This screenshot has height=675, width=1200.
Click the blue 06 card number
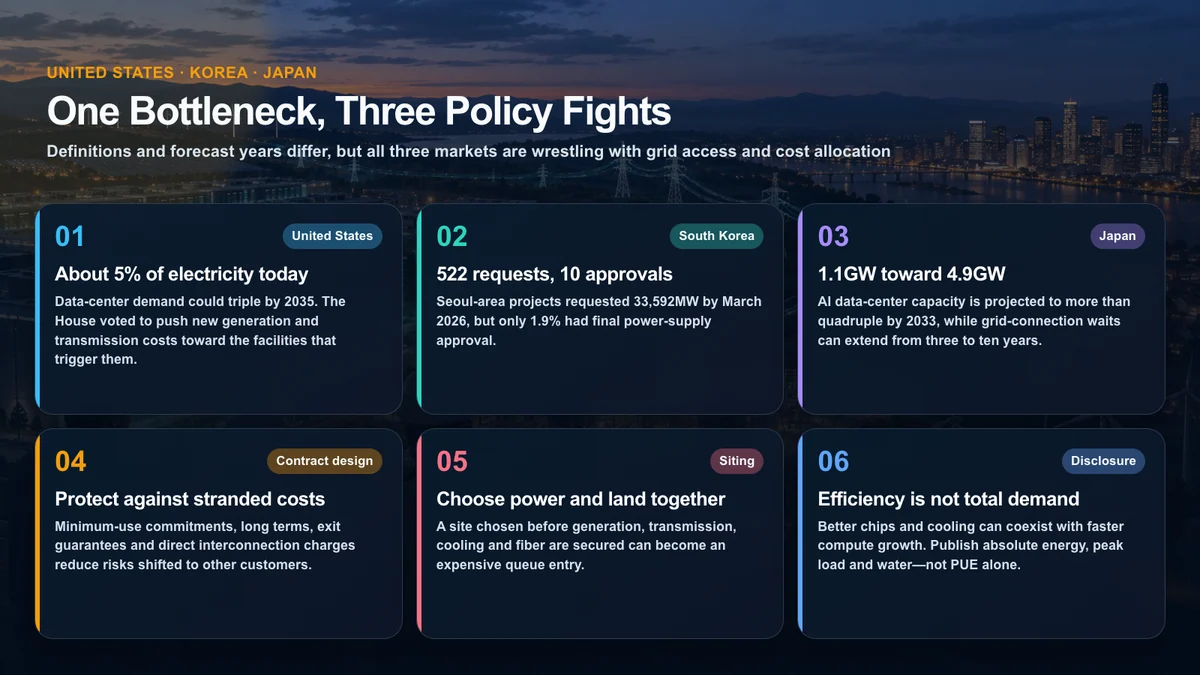tap(834, 462)
